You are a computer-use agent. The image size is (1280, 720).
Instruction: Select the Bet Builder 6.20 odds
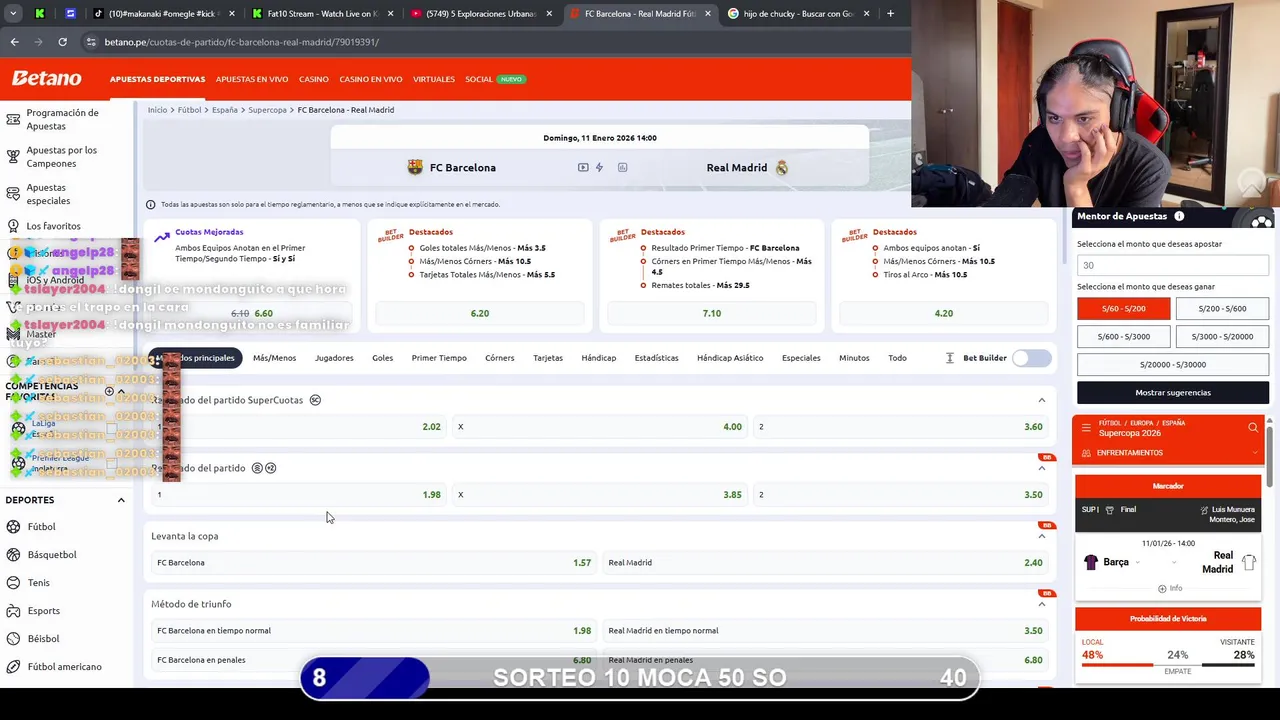tap(480, 313)
